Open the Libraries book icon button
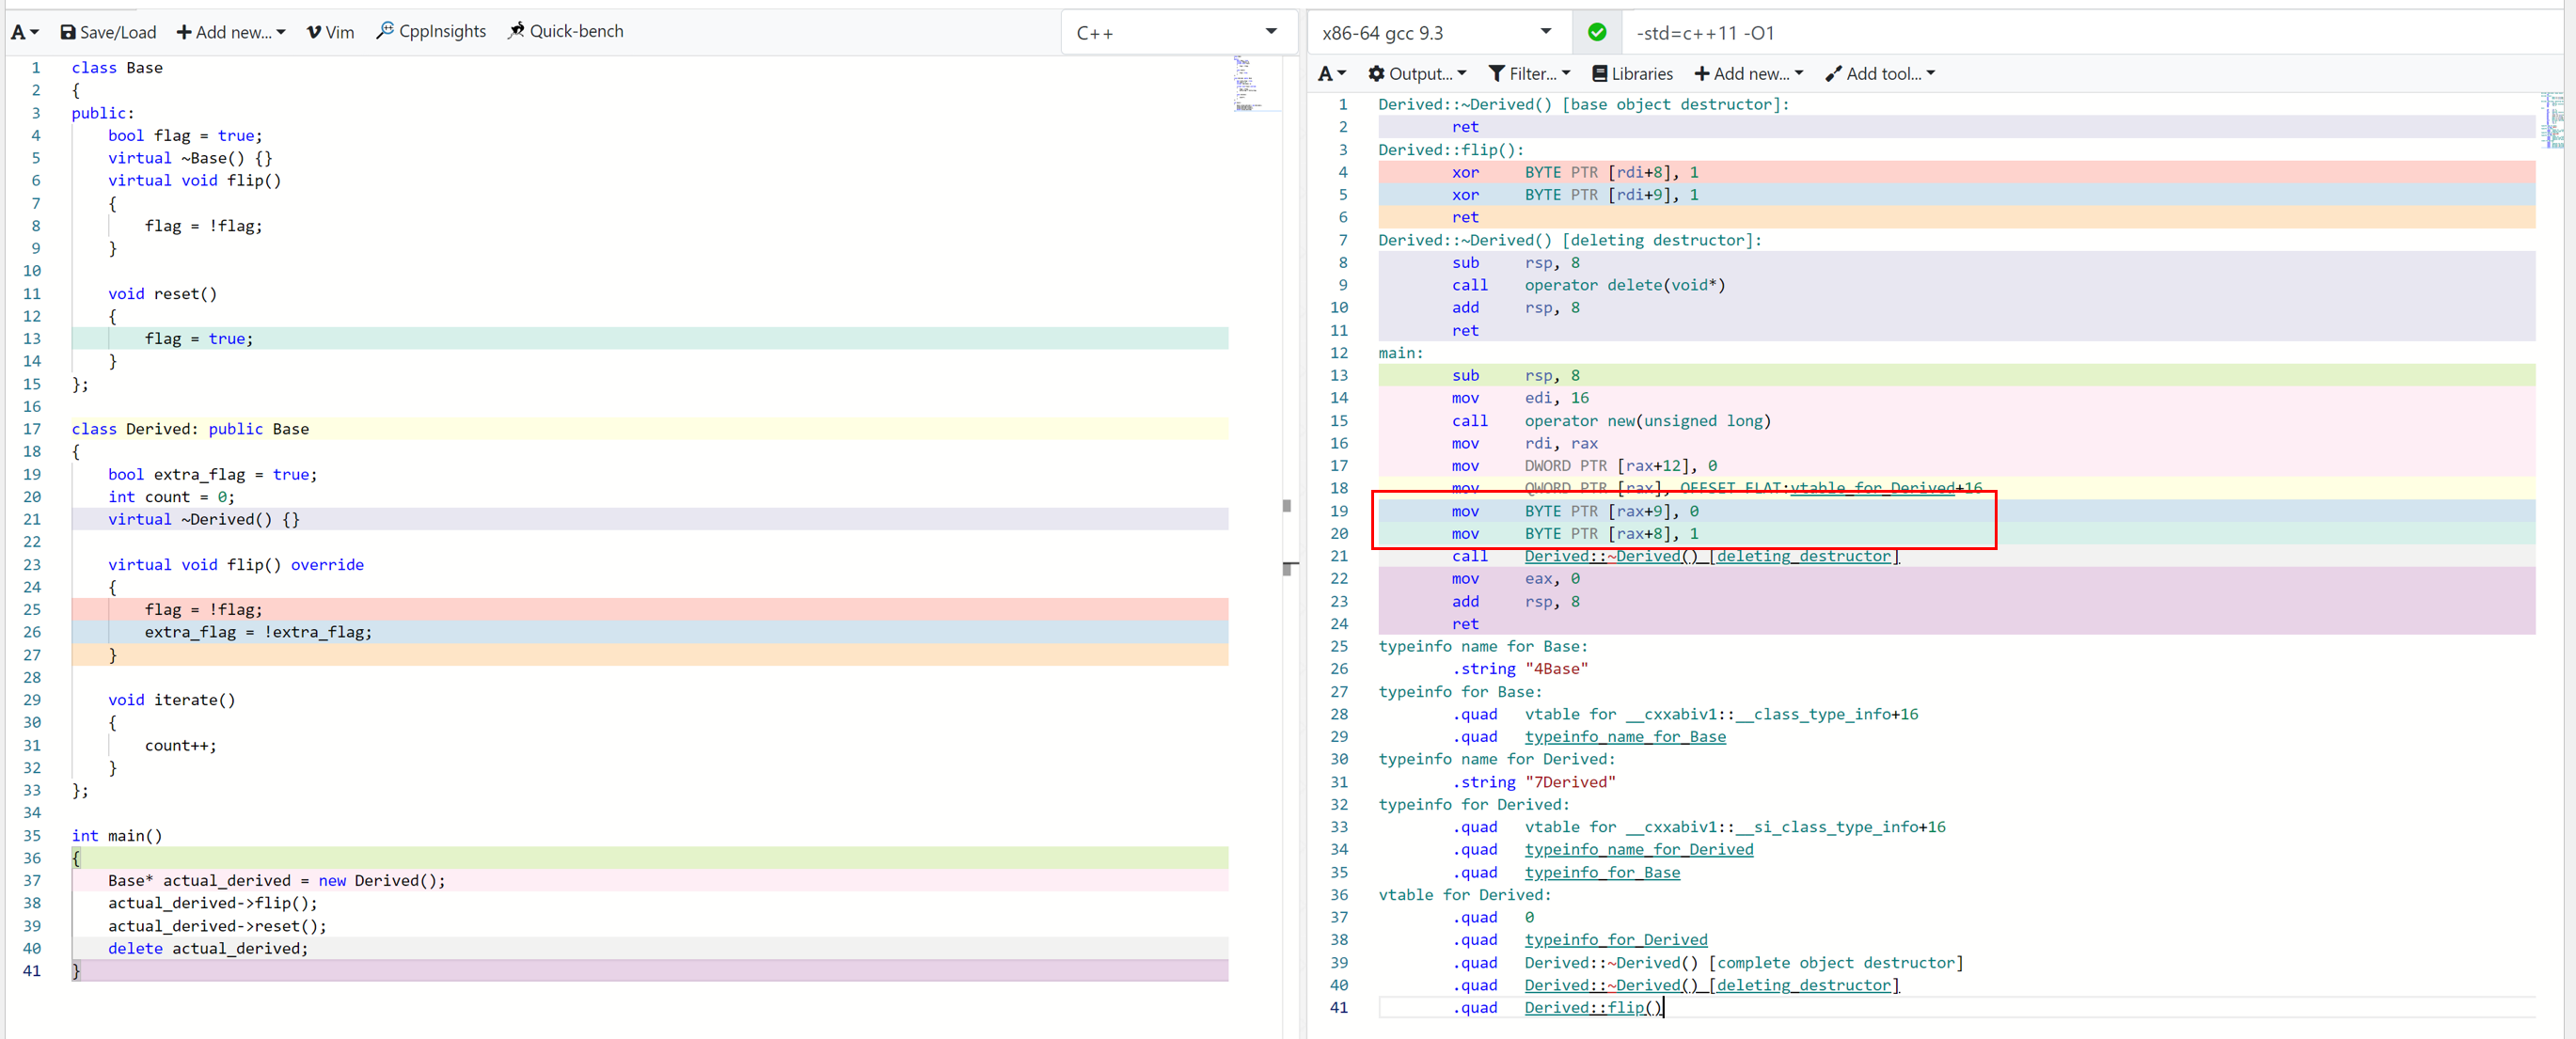 [1632, 74]
